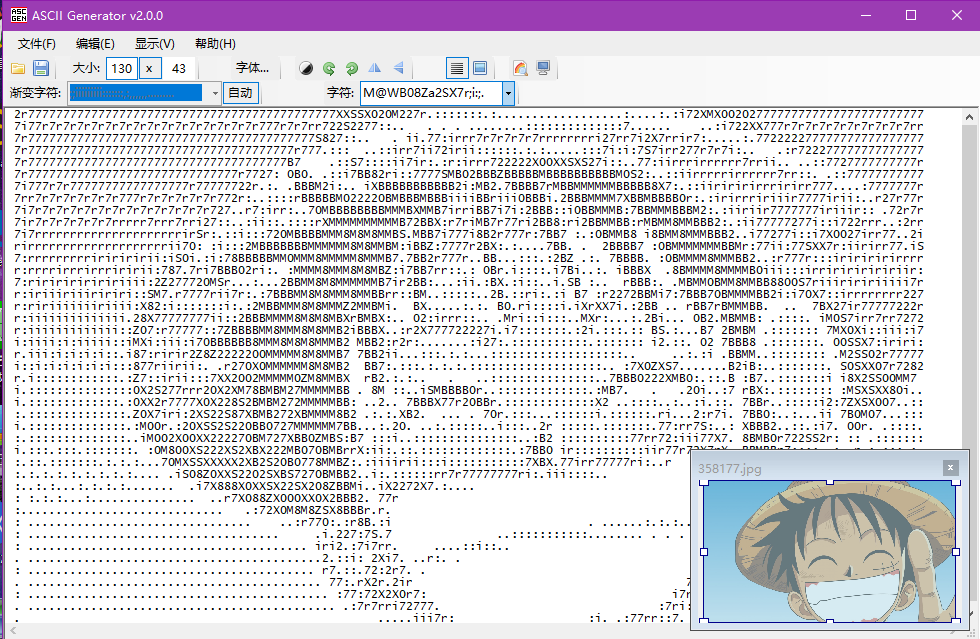Viewport: 980px width, 639px height.
Task: Open the 字符 character set dropdown
Action: pyautogui.click(x=509, y=91)
